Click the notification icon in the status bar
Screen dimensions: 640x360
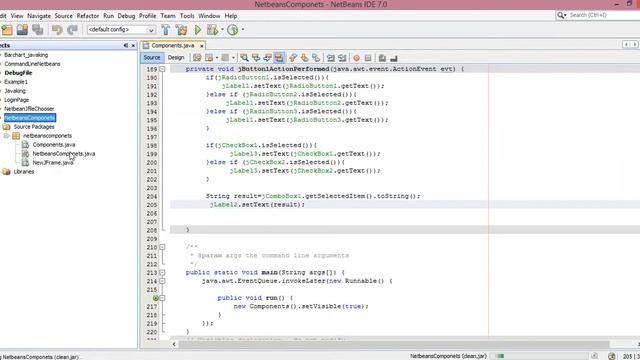click(x=611, y=356)
